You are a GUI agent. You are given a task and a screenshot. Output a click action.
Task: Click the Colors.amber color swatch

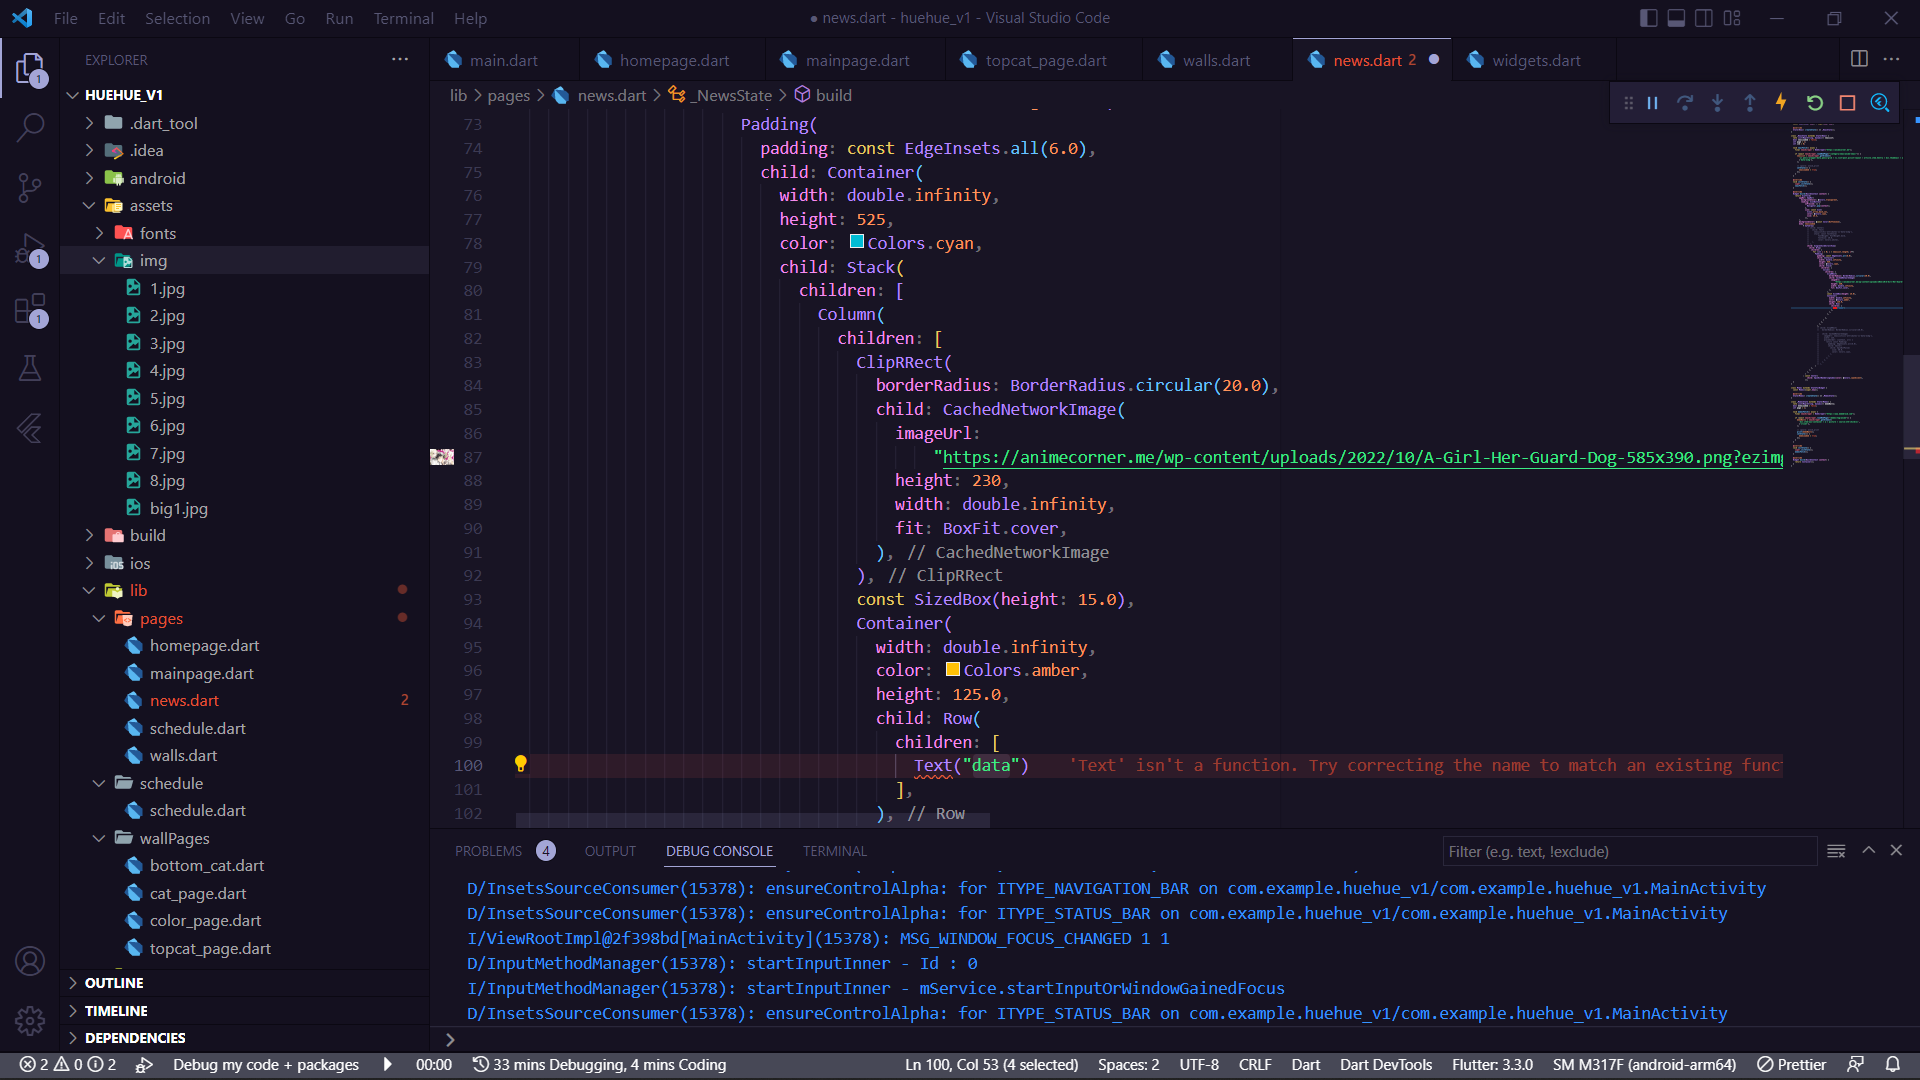coord(952,669)
